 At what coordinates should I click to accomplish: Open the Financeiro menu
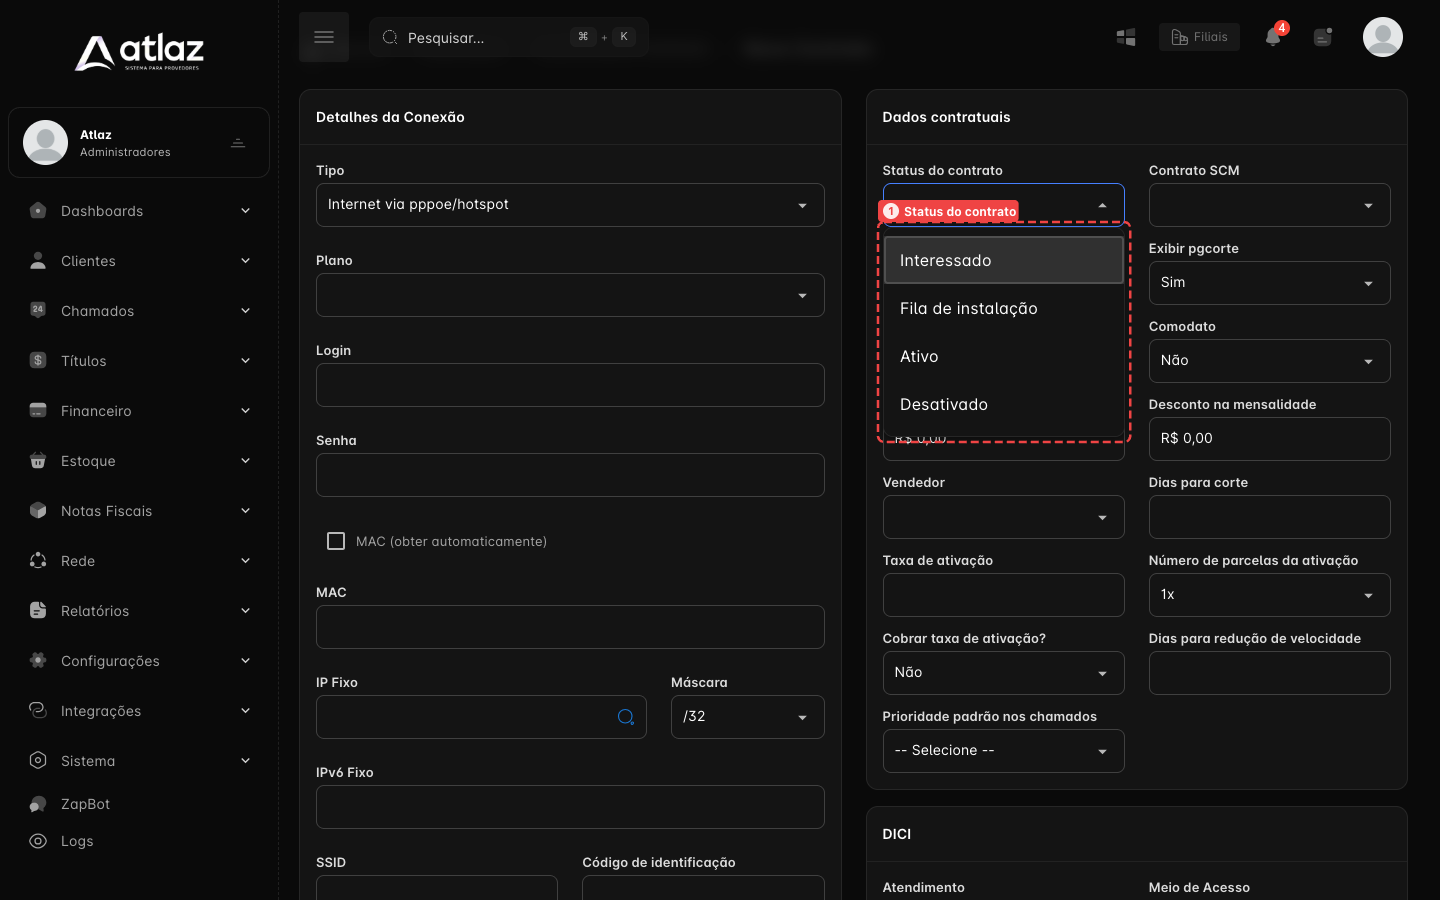[139, 411]
